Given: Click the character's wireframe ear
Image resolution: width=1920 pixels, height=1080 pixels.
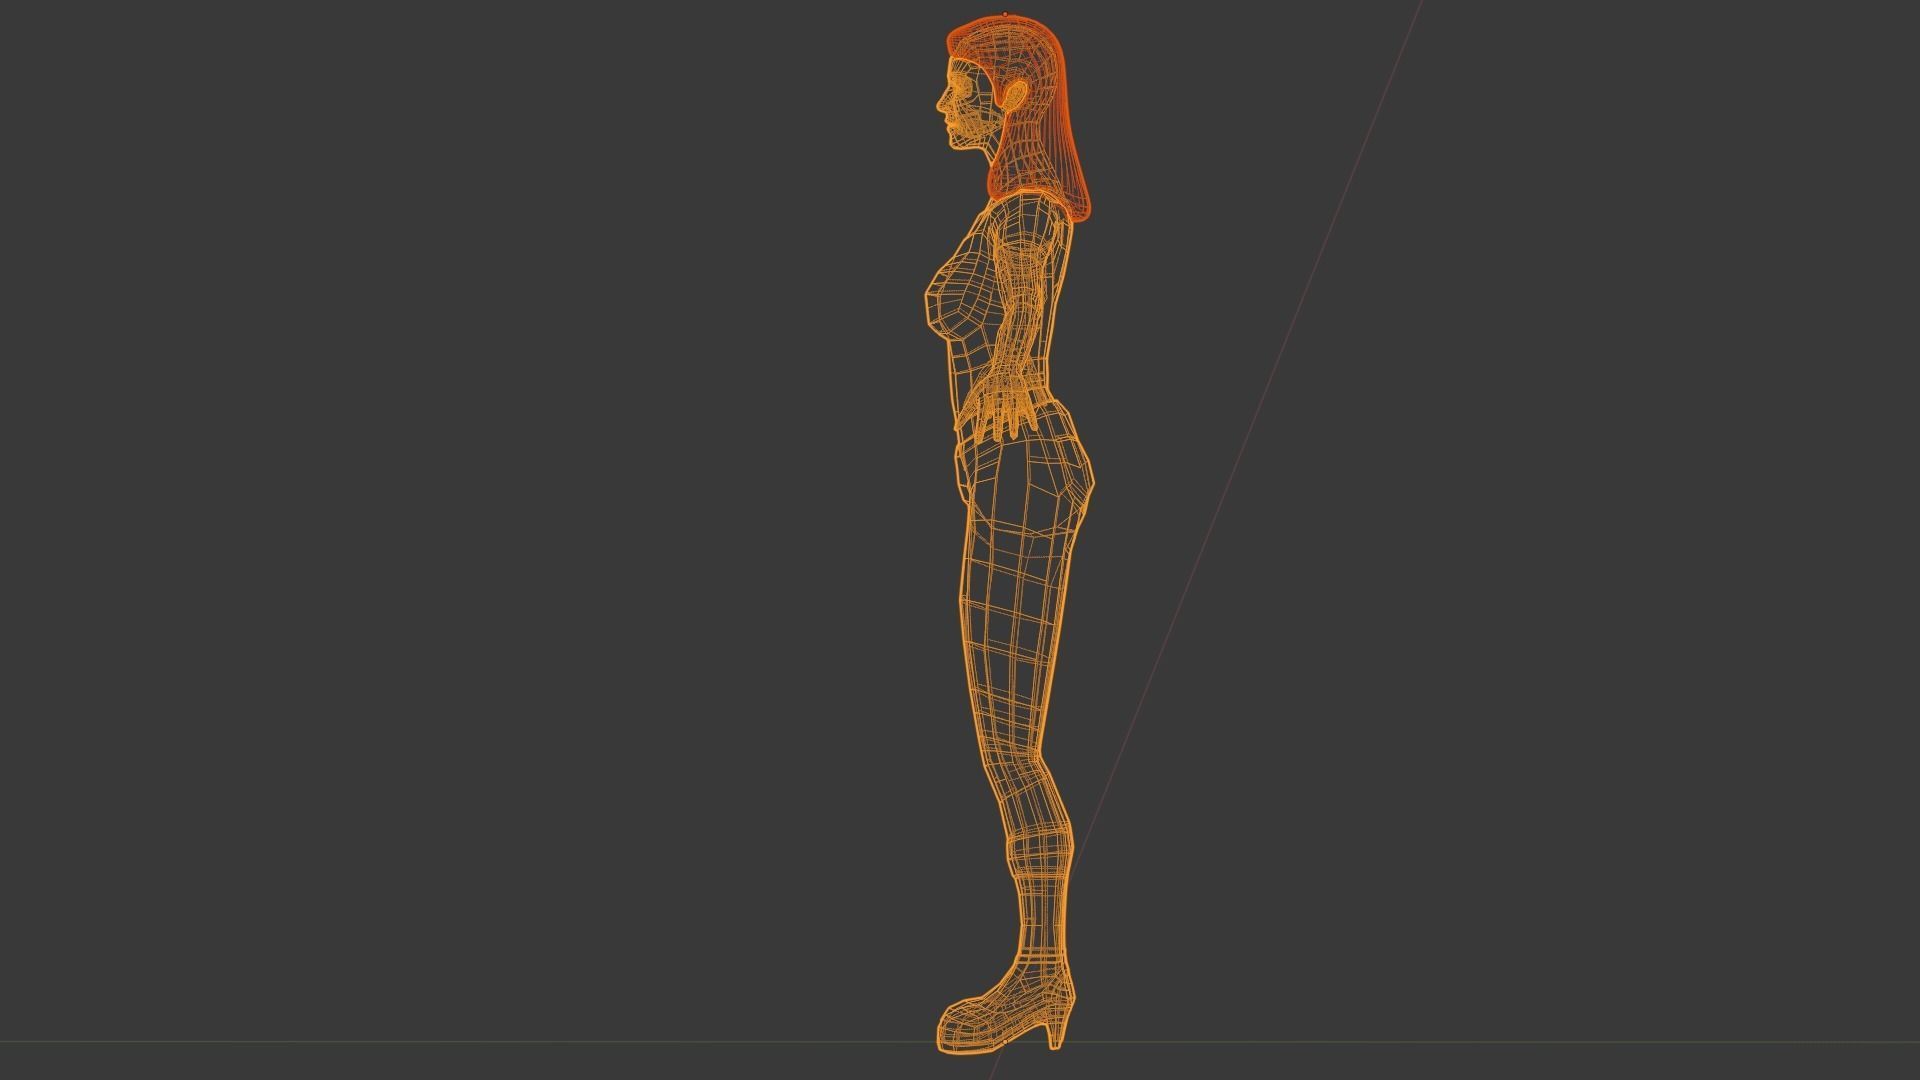Looking at the screenshot, I should click(x=1014, y=97).
